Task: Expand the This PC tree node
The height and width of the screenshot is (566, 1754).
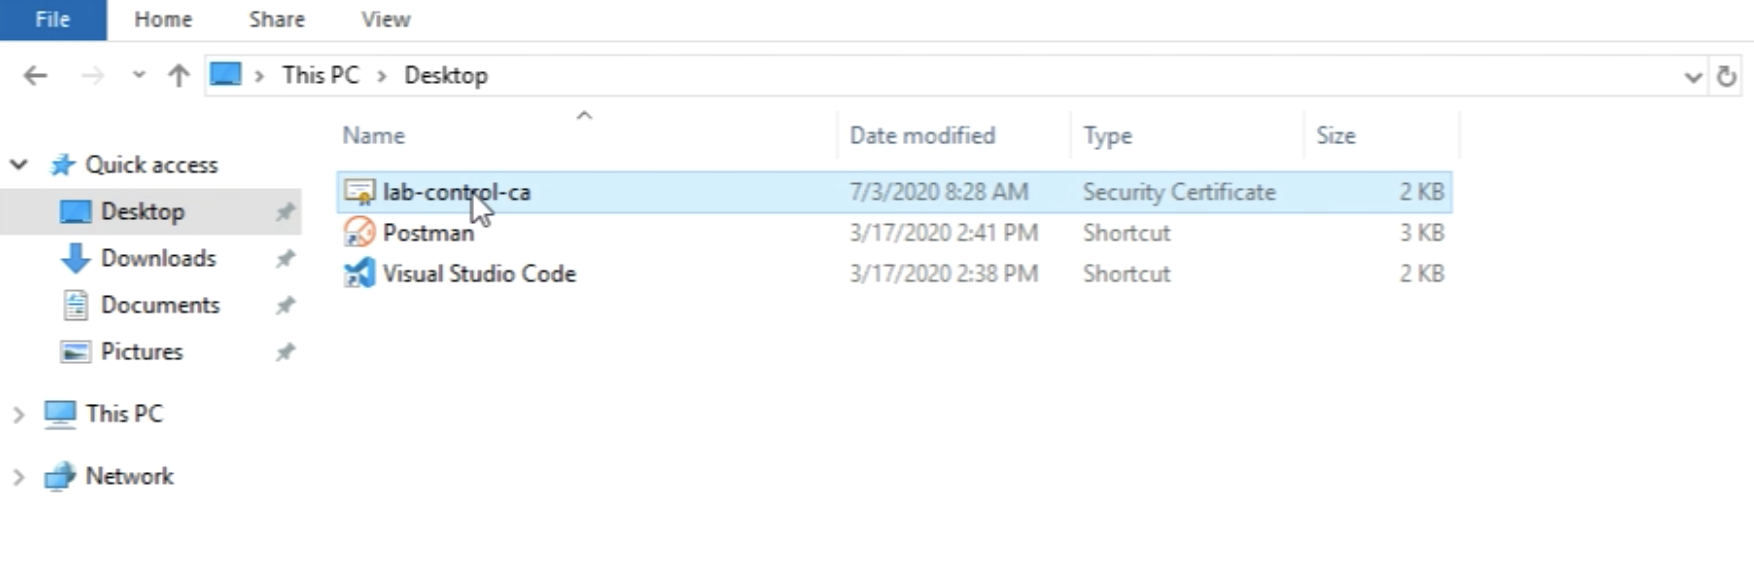Action: (x=19, y=414)
